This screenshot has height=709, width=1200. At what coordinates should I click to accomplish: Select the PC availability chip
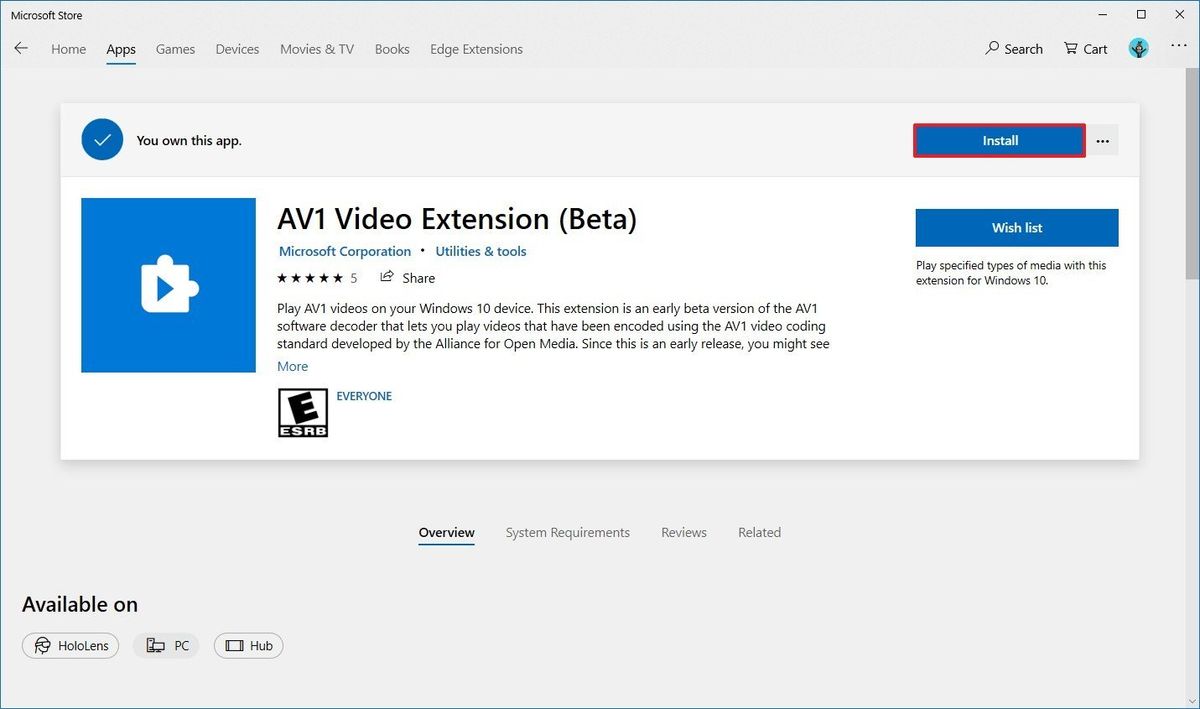pos(166,645)
